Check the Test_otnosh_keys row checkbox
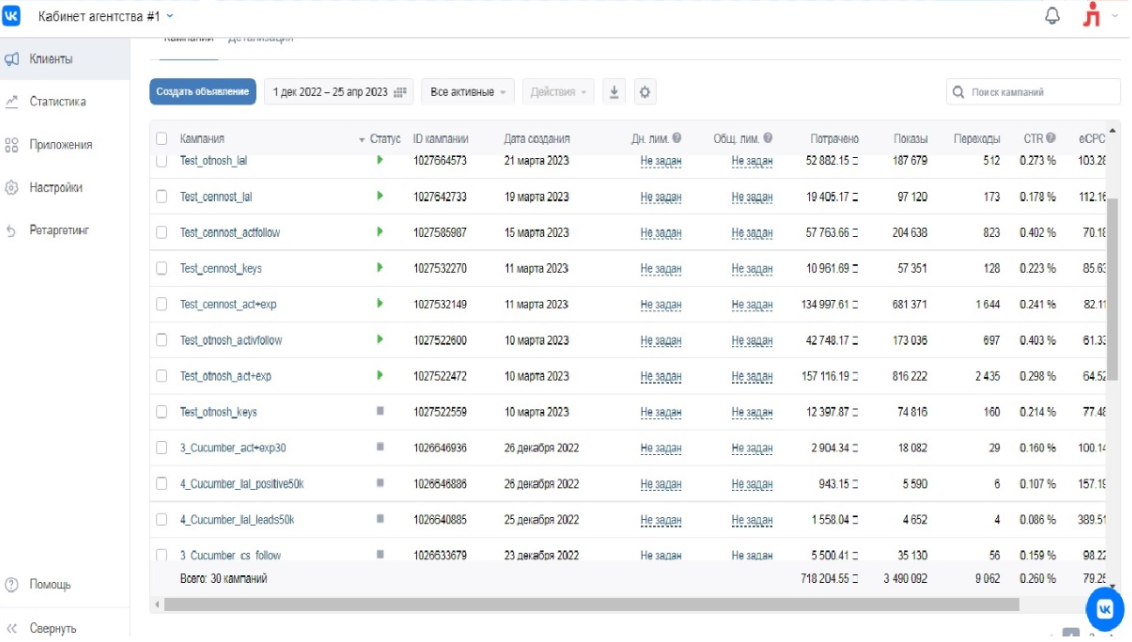Image resolution: width=1132 pixels, height=642 pixels. [162, 412]
